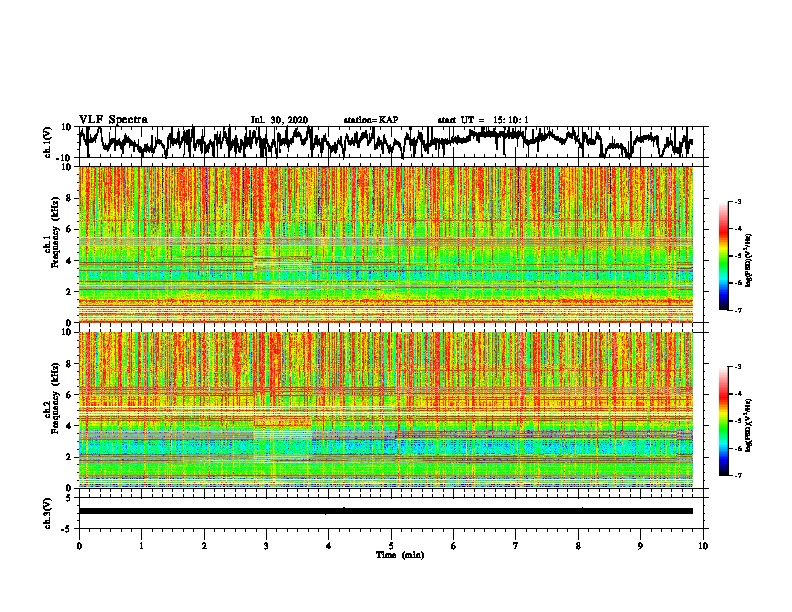Image resolution: width=792 pixels, height=612 pixels.
Task: Click the ch.2 colorbar log(PSD) label
Action: [x=748, y=426]
